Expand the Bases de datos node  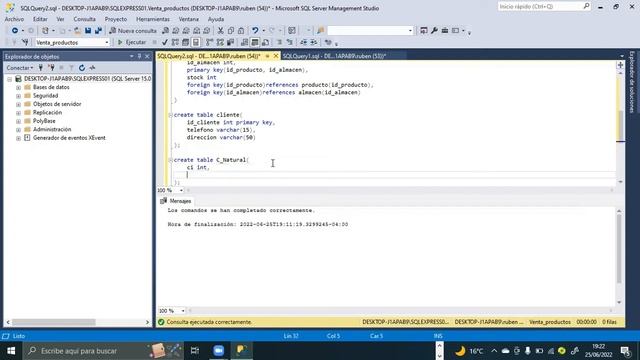pyautogui.click(x=18, y=87)
